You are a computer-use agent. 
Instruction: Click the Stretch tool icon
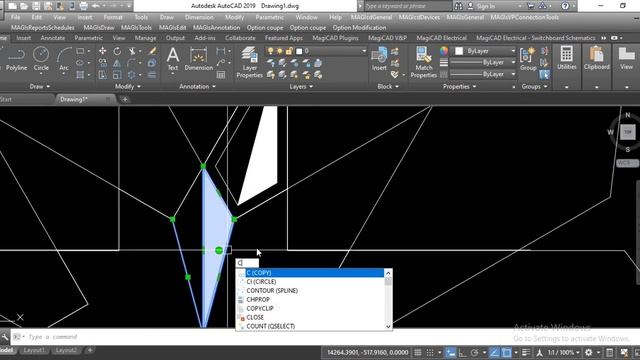[102, 75]
